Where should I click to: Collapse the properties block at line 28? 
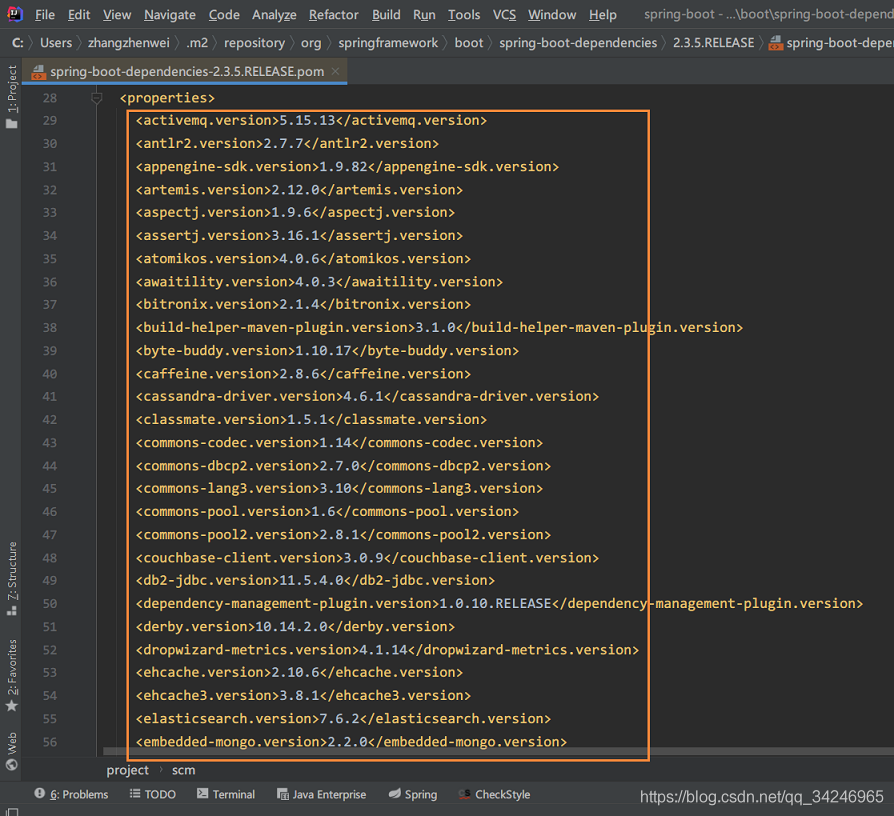[95, 97]
